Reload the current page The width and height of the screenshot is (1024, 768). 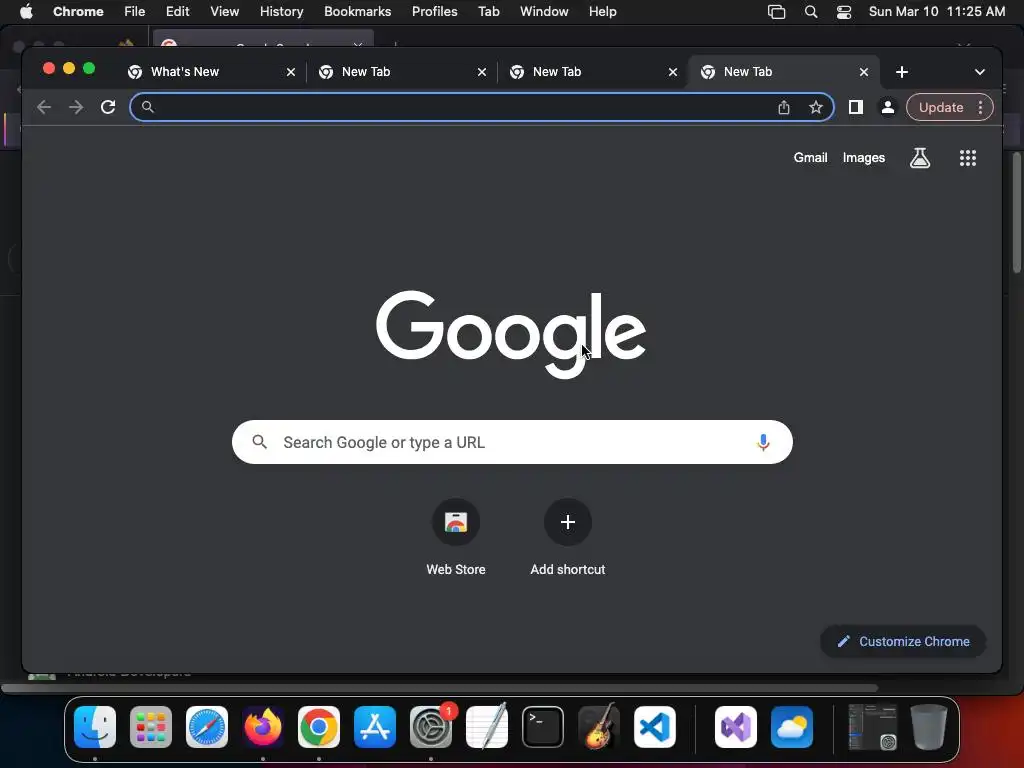[x=108, y=107]
